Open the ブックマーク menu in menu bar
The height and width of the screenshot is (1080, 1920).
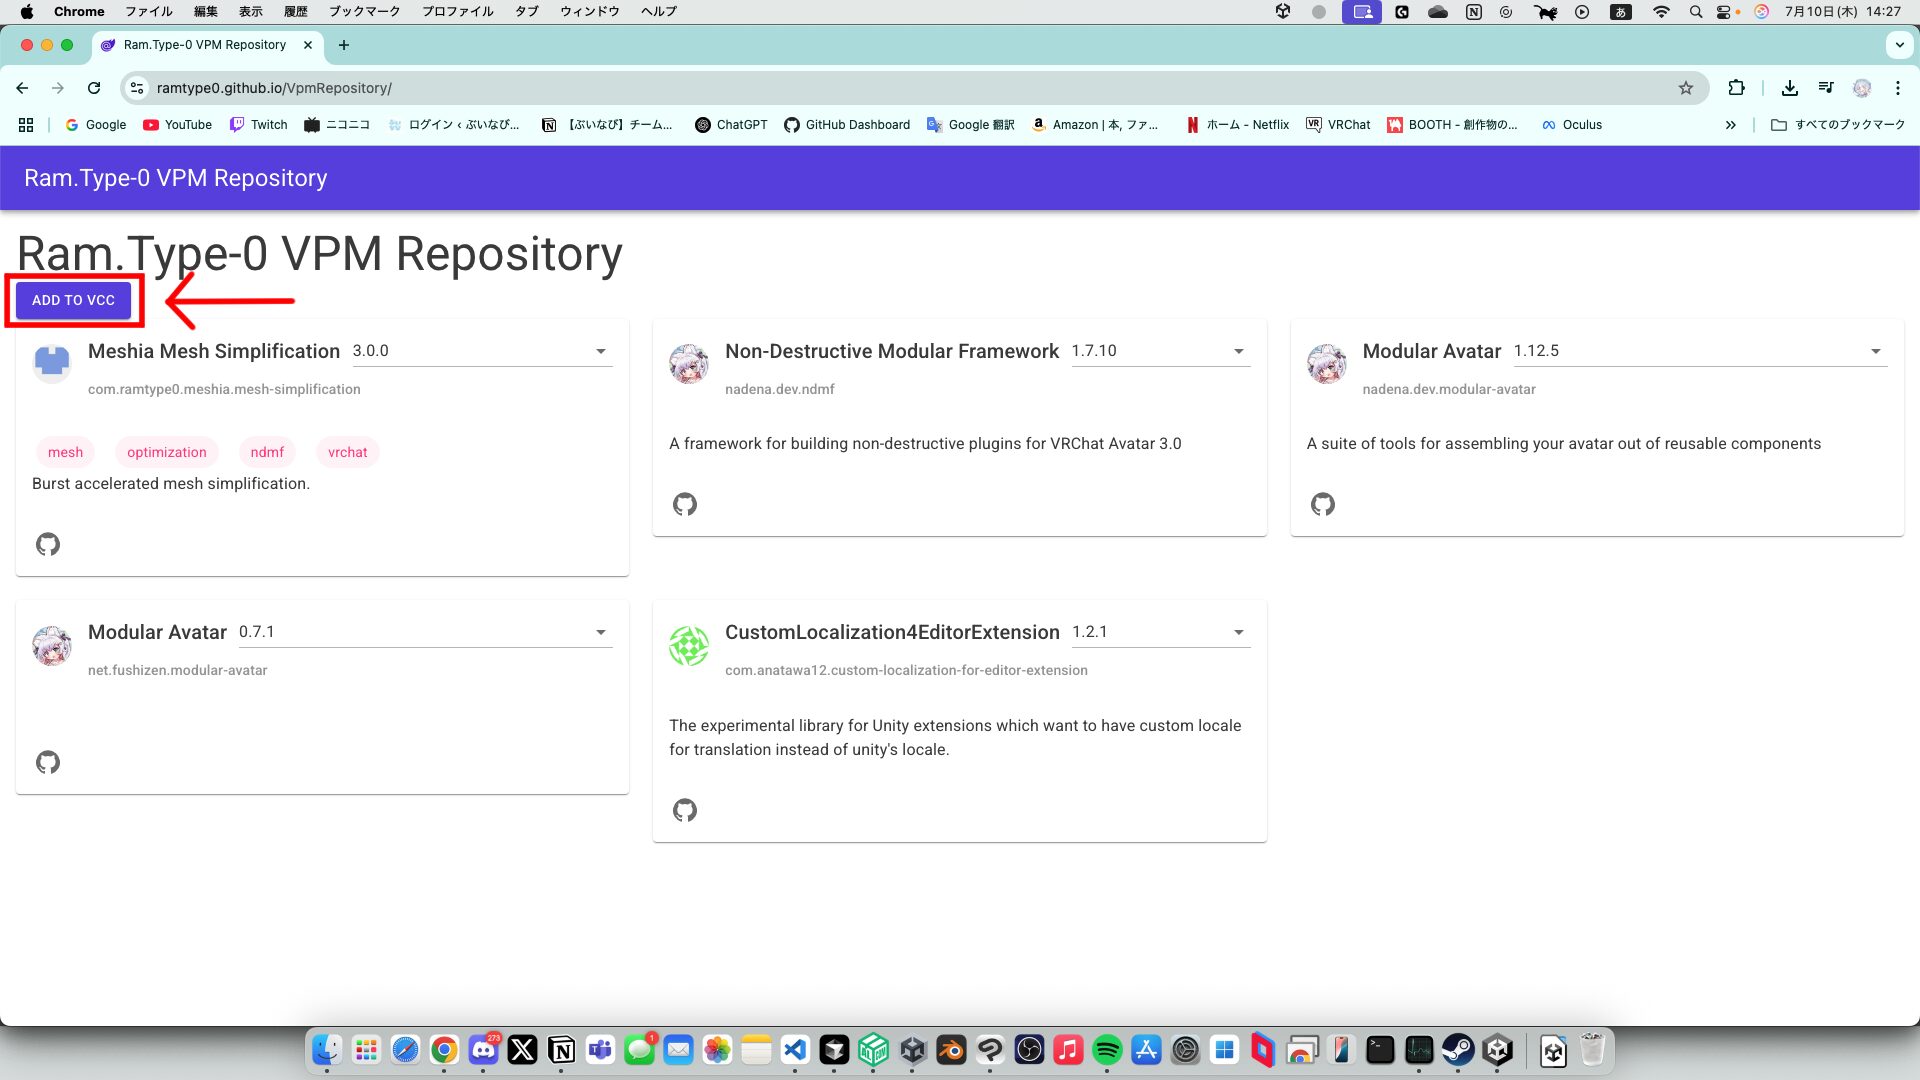pyautogui.click(x=364, y=11)
